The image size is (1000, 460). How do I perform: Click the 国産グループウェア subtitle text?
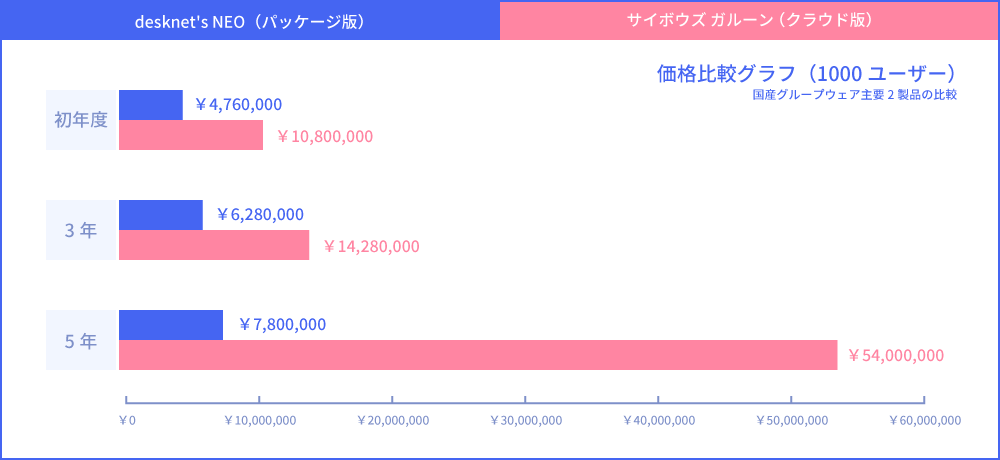click(x=855, y=96)
